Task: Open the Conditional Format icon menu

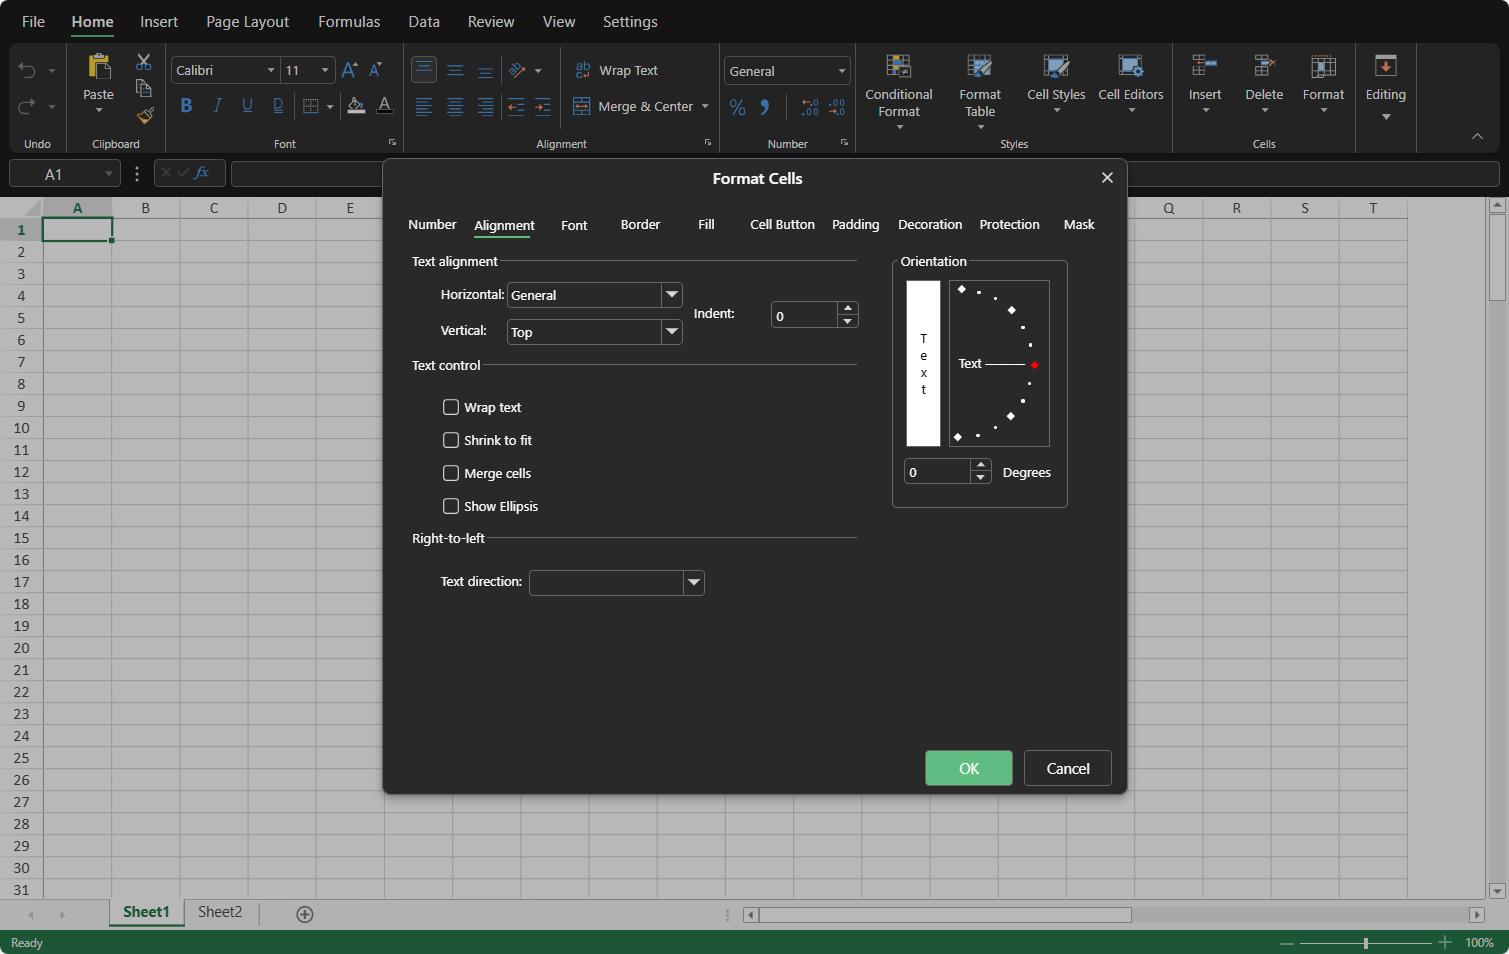Action: (x=898, y=68)
